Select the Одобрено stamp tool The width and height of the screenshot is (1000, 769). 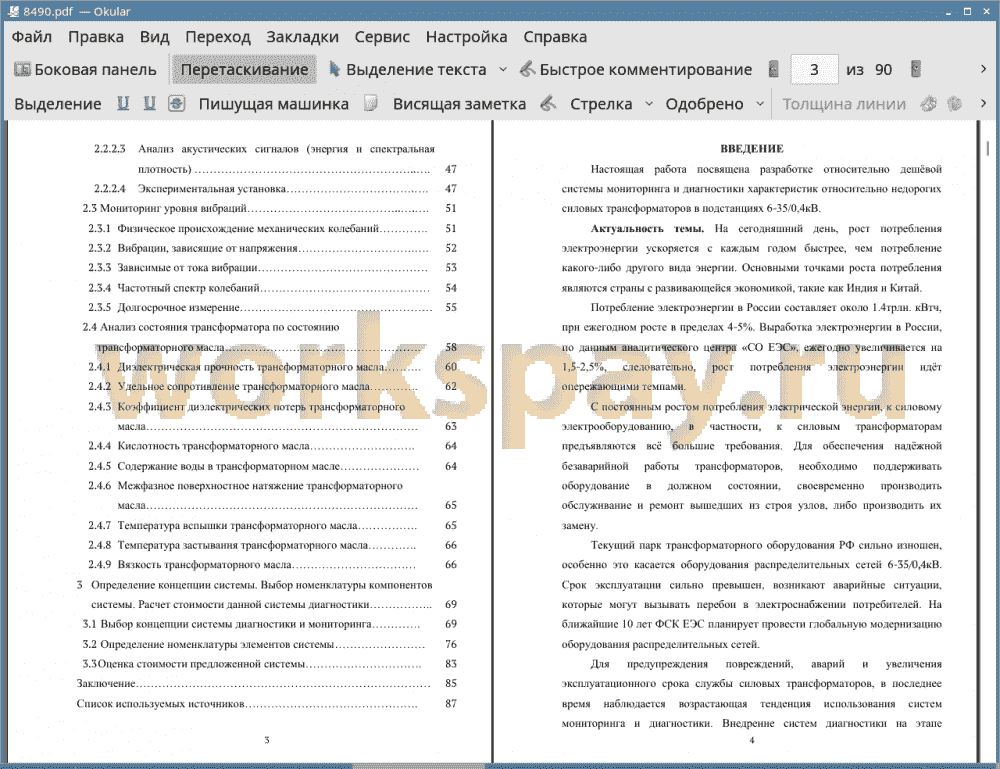704,104
